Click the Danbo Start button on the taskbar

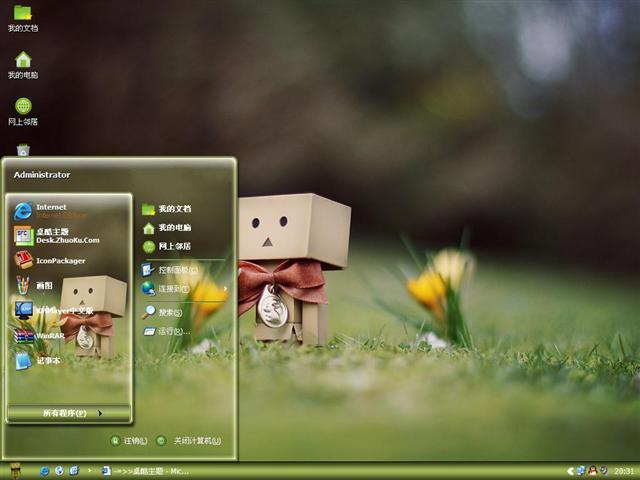click(15, 471)
